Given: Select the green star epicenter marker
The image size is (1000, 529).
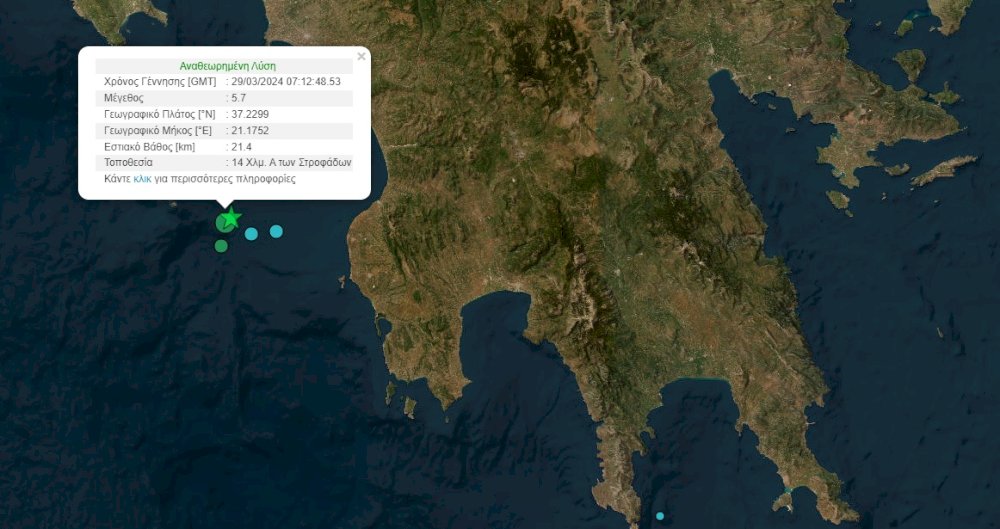Looking at the screenshot, I should coord(231,218).
